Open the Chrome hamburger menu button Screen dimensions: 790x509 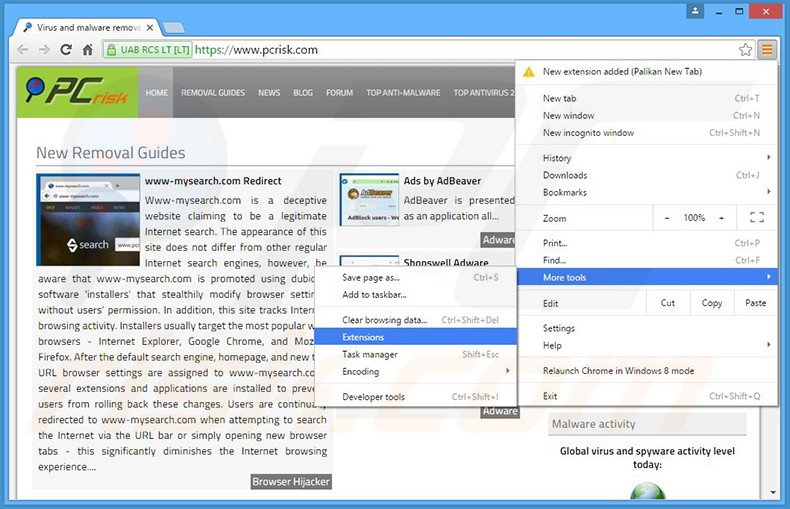[767, 49]
